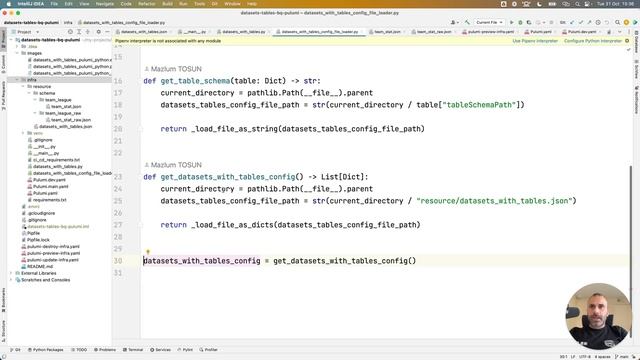The height and width of the screenshot is (360, 640).
Task: Switch to Pulumi.dev.yaml editor tab
Action: click(582, 32)
